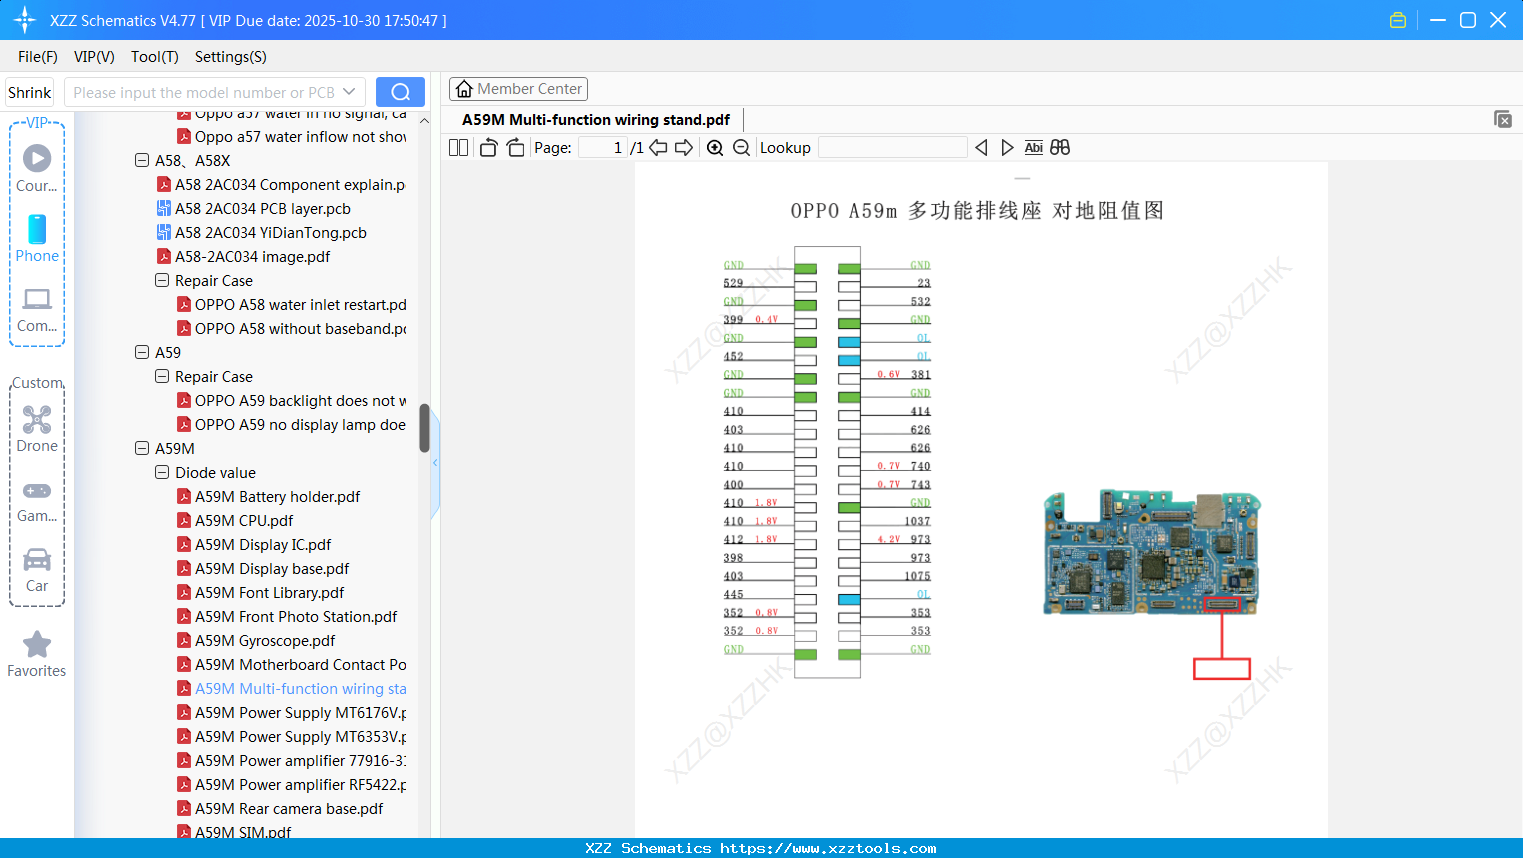Click the Abi text-match icon
Viewport: 1523px width, 858px height.
[1034, 147]
